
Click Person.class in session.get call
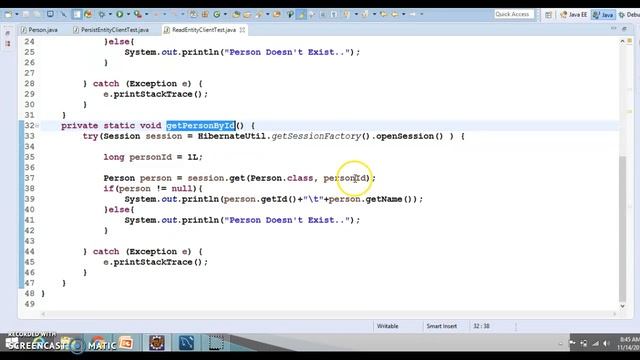[x=281, y=178]
